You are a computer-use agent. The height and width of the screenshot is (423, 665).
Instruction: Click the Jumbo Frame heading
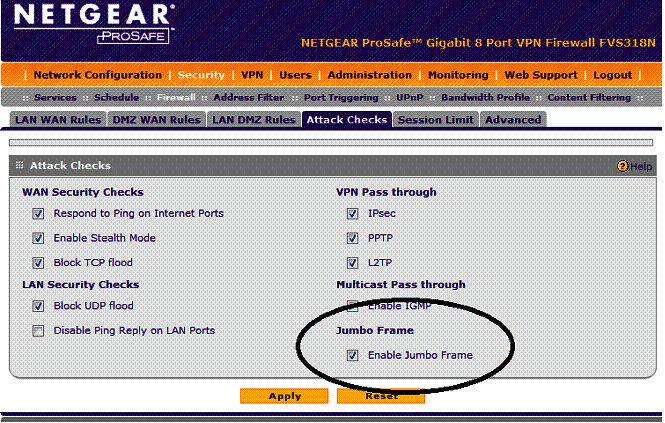pyautogui.click(x=375, y=331)
